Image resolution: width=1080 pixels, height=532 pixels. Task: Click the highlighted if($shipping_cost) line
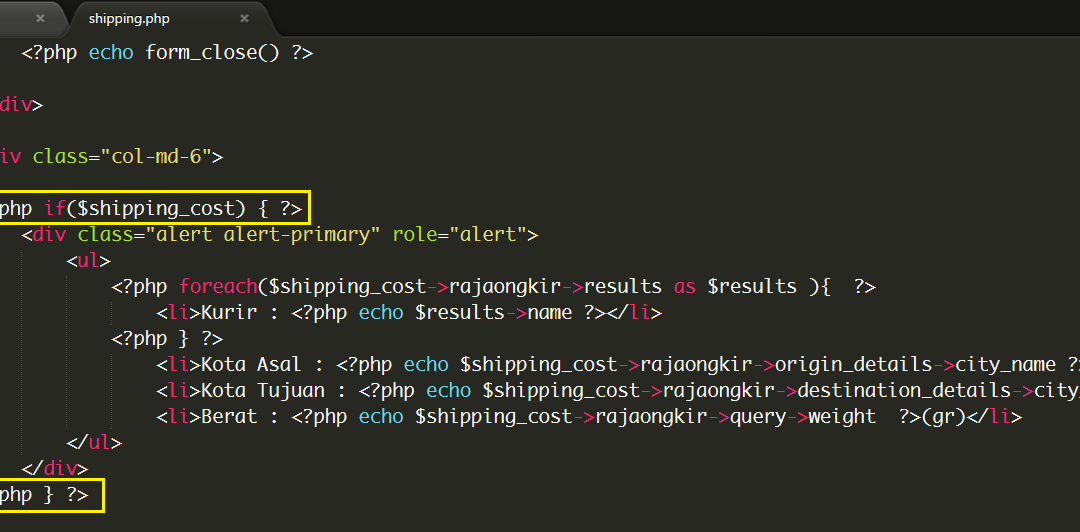[x=155, y=207]
